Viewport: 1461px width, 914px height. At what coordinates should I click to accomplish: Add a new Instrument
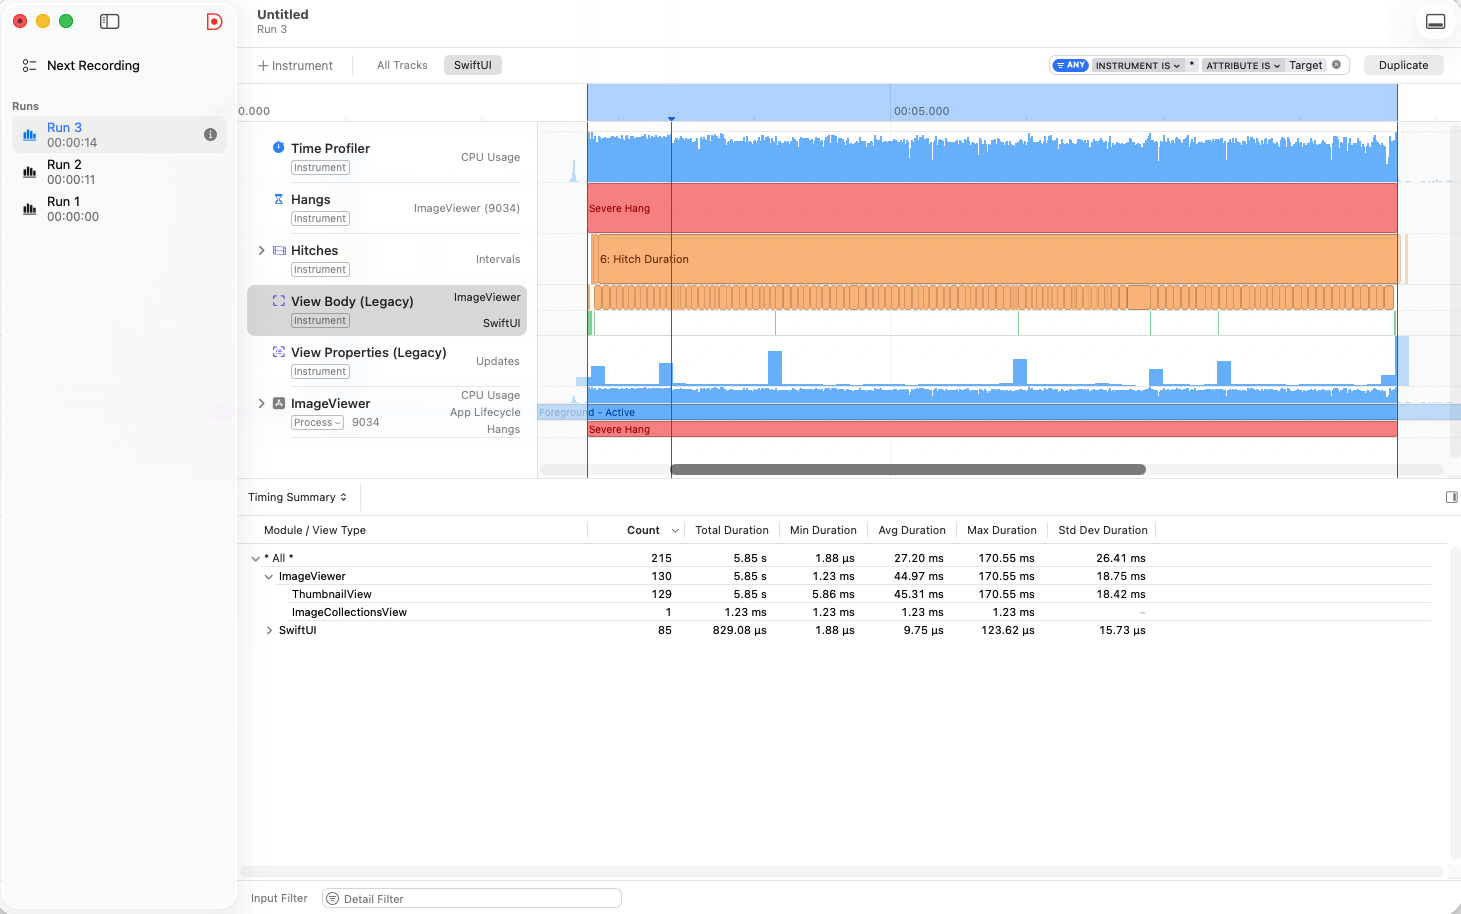coord(295,65)
